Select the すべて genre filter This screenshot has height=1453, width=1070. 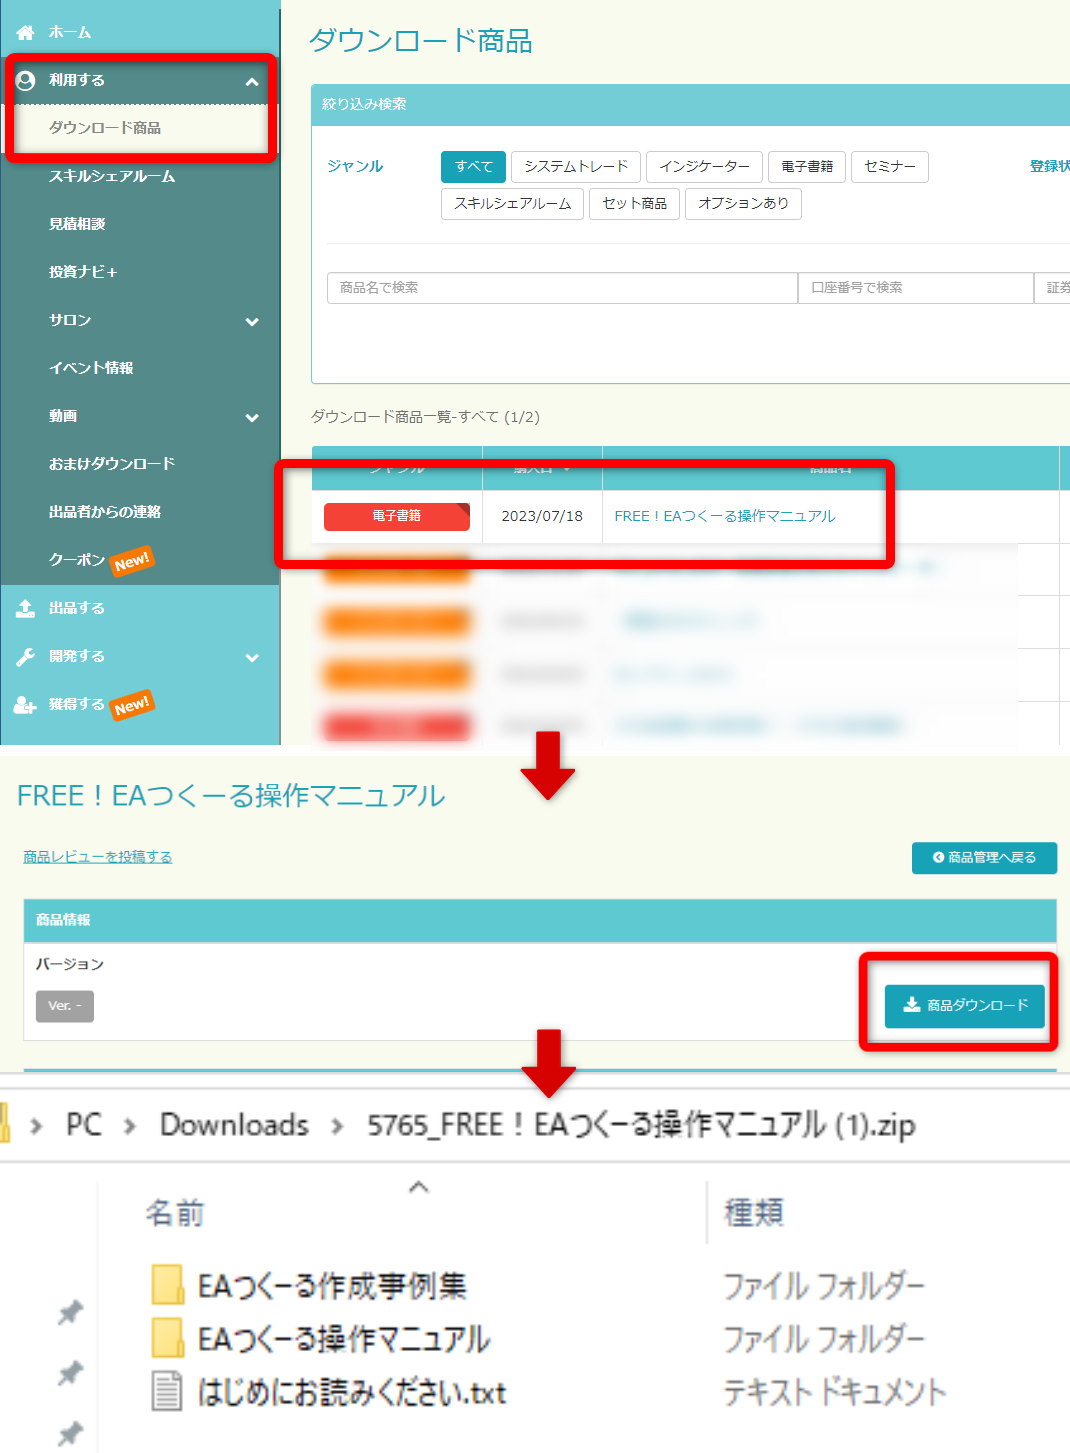pyautogui.click(x=473, y=167)
